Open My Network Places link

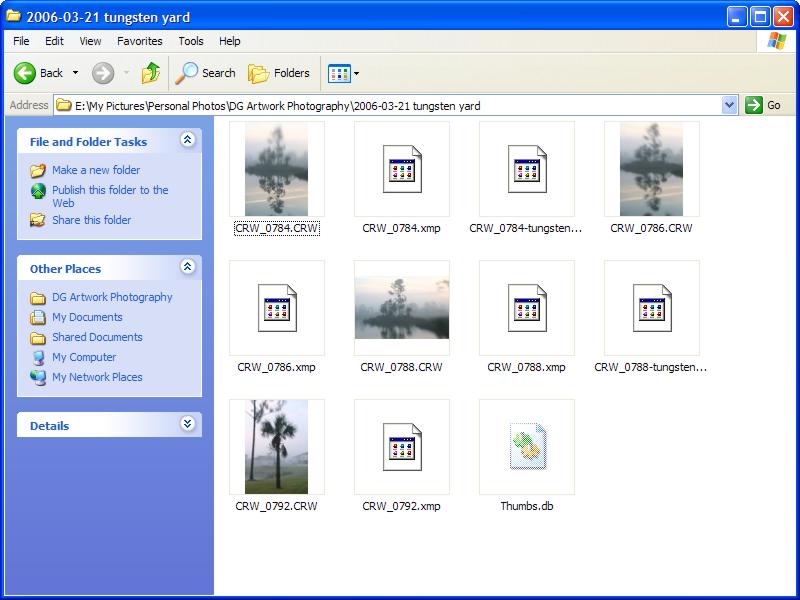tap(97, 377)
